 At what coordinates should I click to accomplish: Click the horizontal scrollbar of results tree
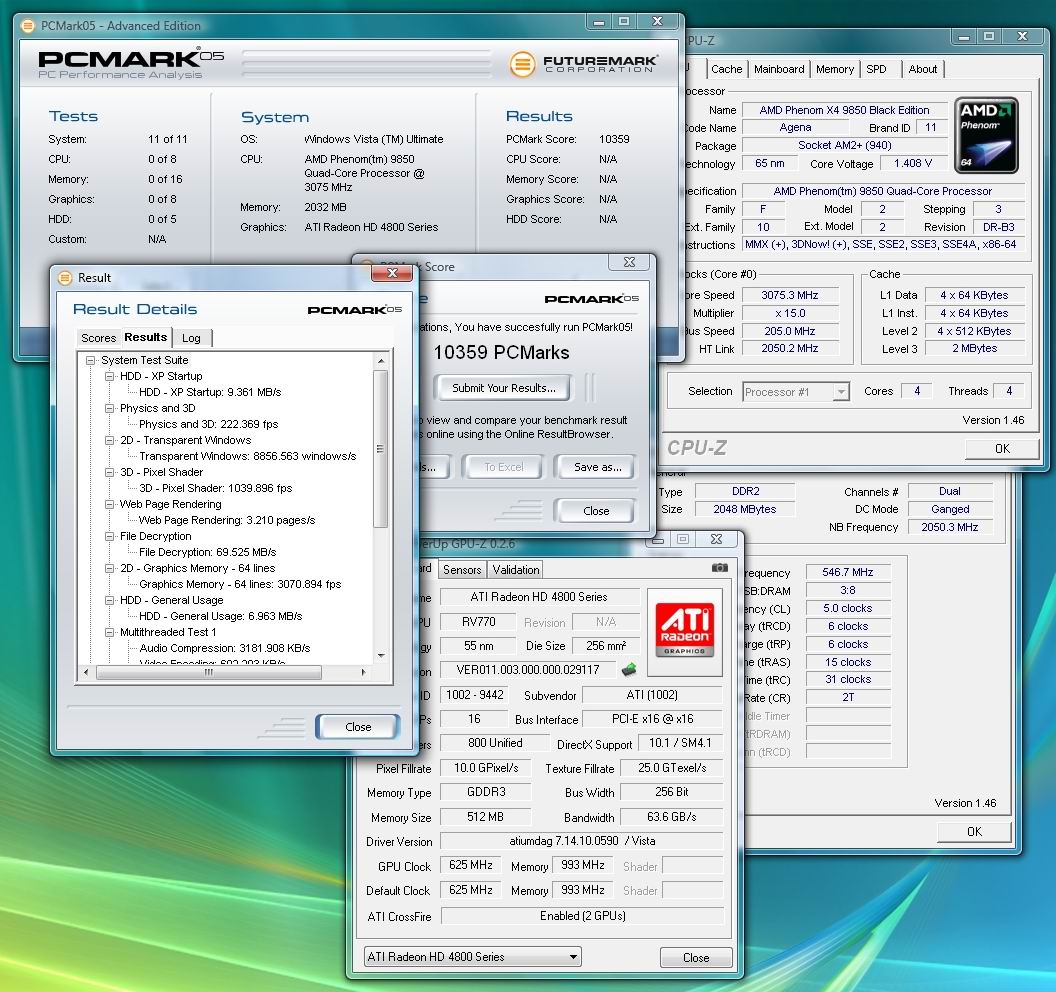(x=209, y=672)
